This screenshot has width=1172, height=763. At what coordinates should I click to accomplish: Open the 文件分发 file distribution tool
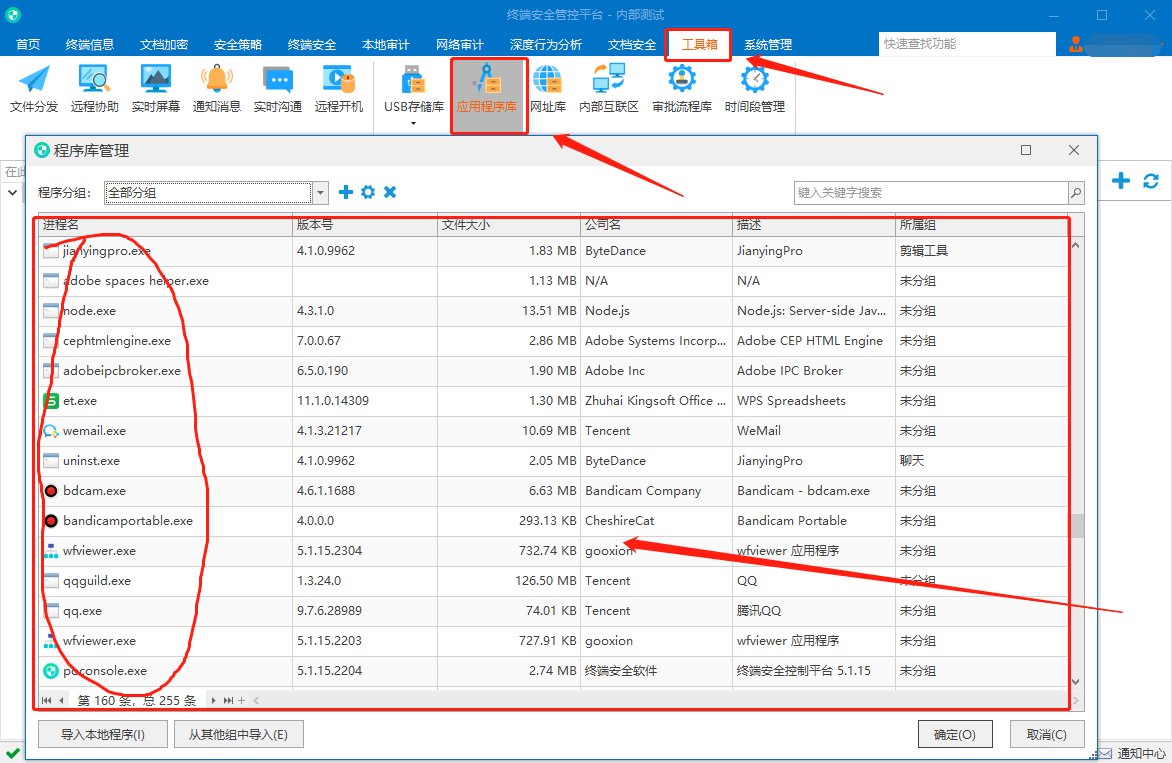pyautogui.click(x=34, y=89)
